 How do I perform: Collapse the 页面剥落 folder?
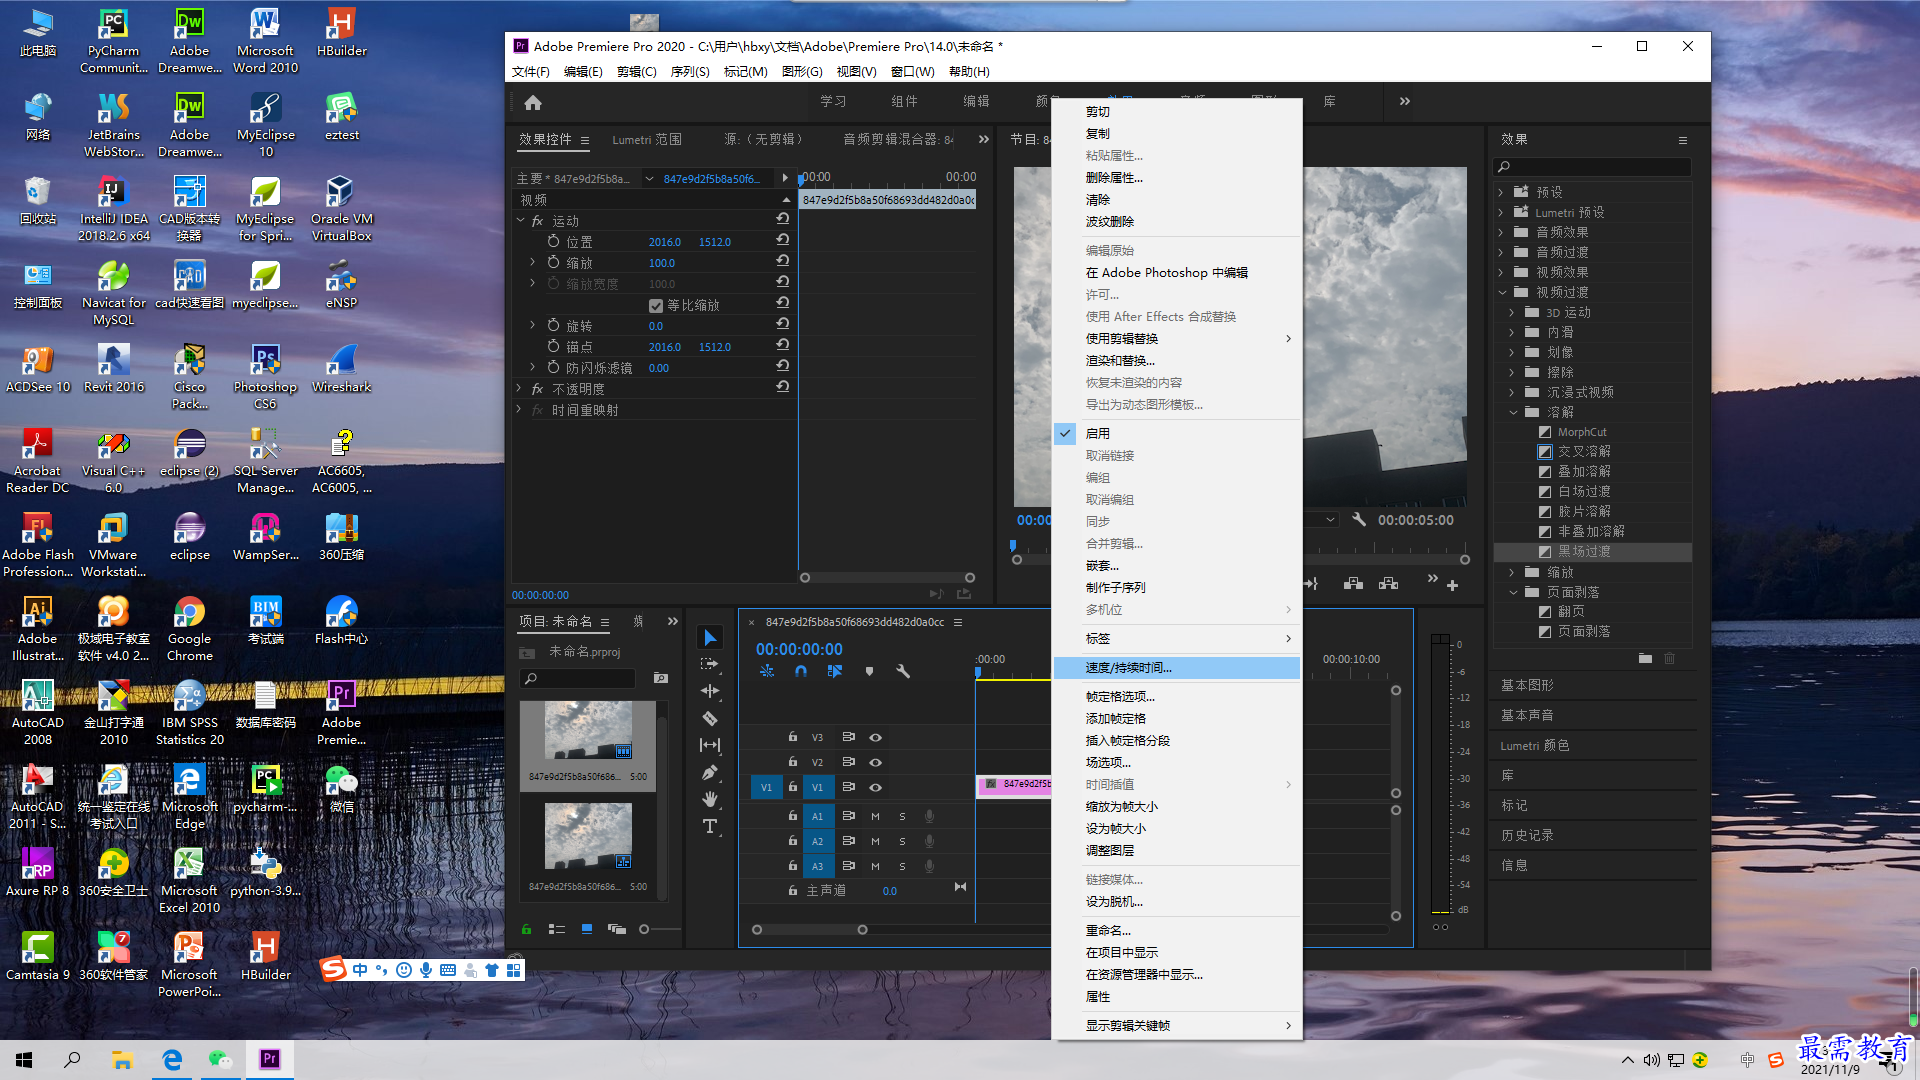coord(1513,592)
